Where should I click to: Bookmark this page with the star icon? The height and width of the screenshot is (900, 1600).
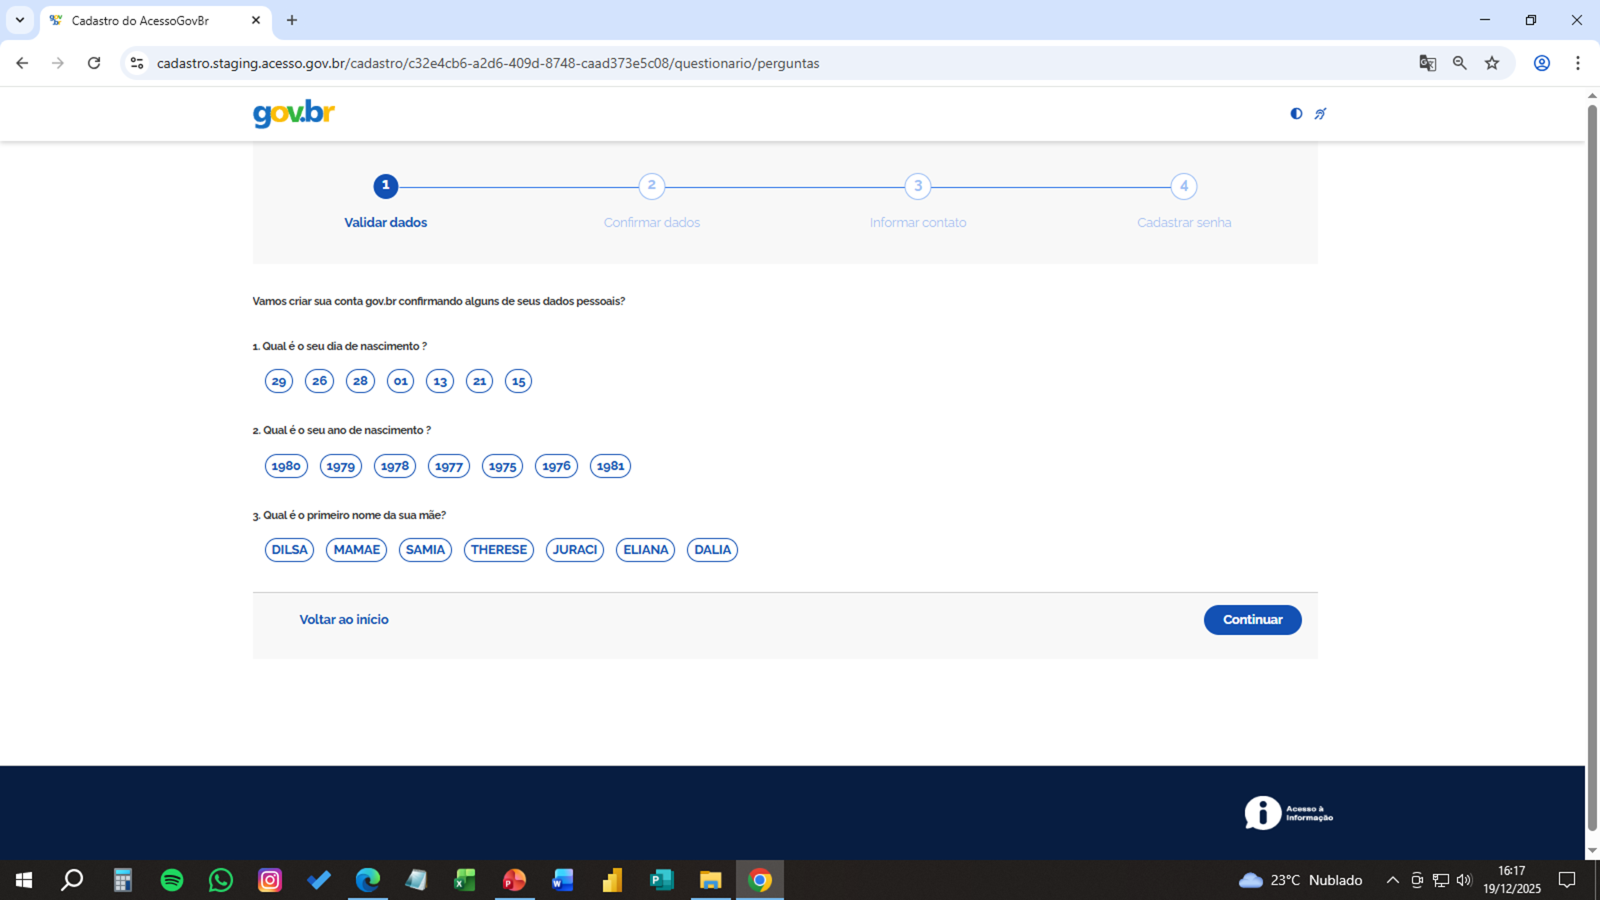pyautogui.click(x=1492, y=63)
